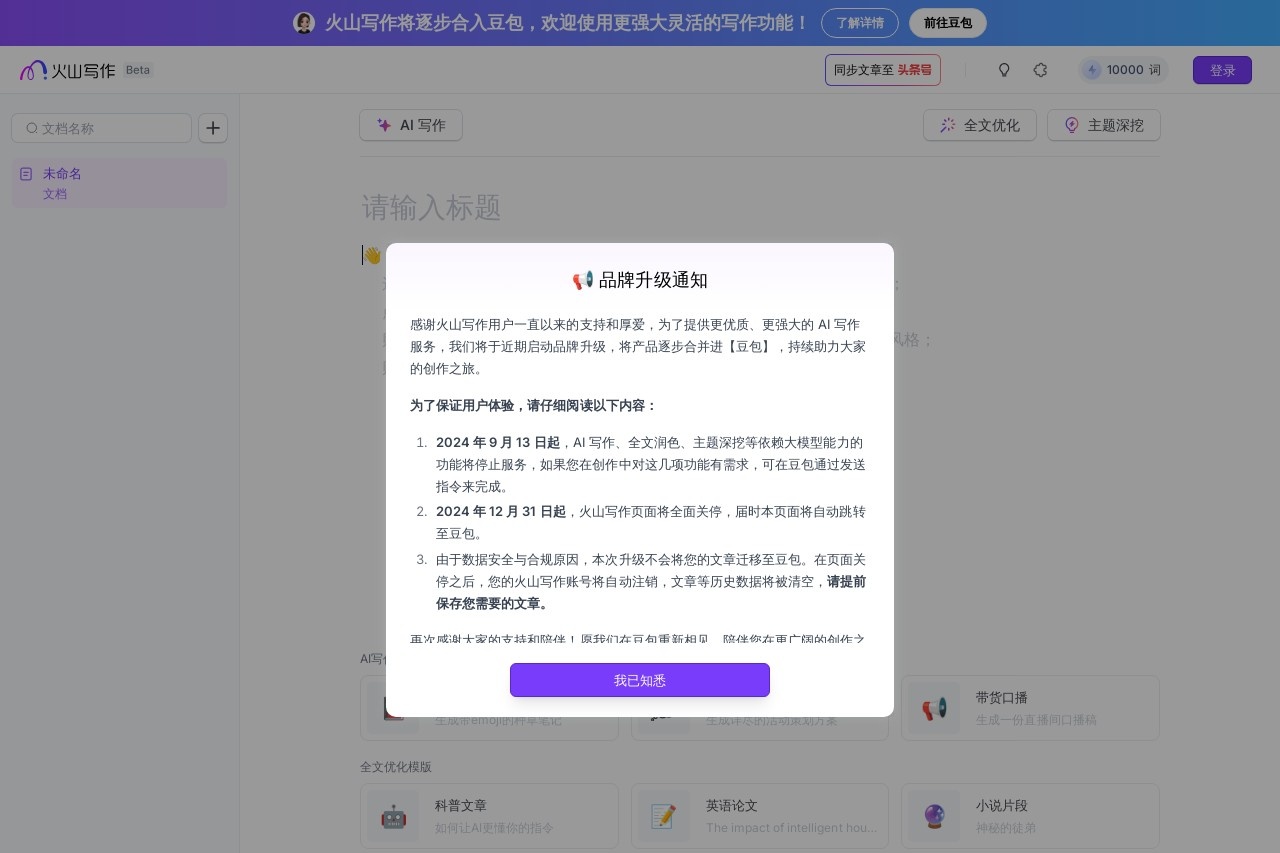Image resolution: width=1280 pixels, height=853 pixels.
Task: Click the lightbulb icon in the header
Action: (x=1004, y=70)
